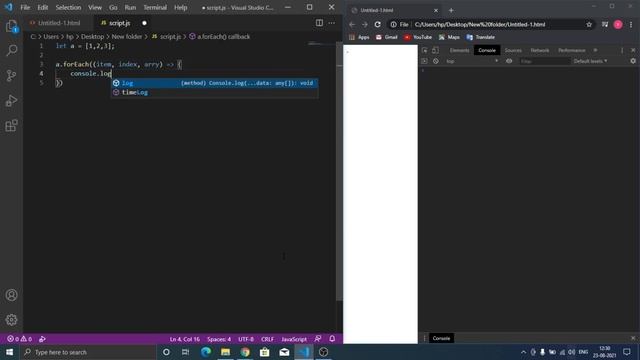Switch to the Sources tab
Viewport: 640px width, 360px height.
[513, 50]
